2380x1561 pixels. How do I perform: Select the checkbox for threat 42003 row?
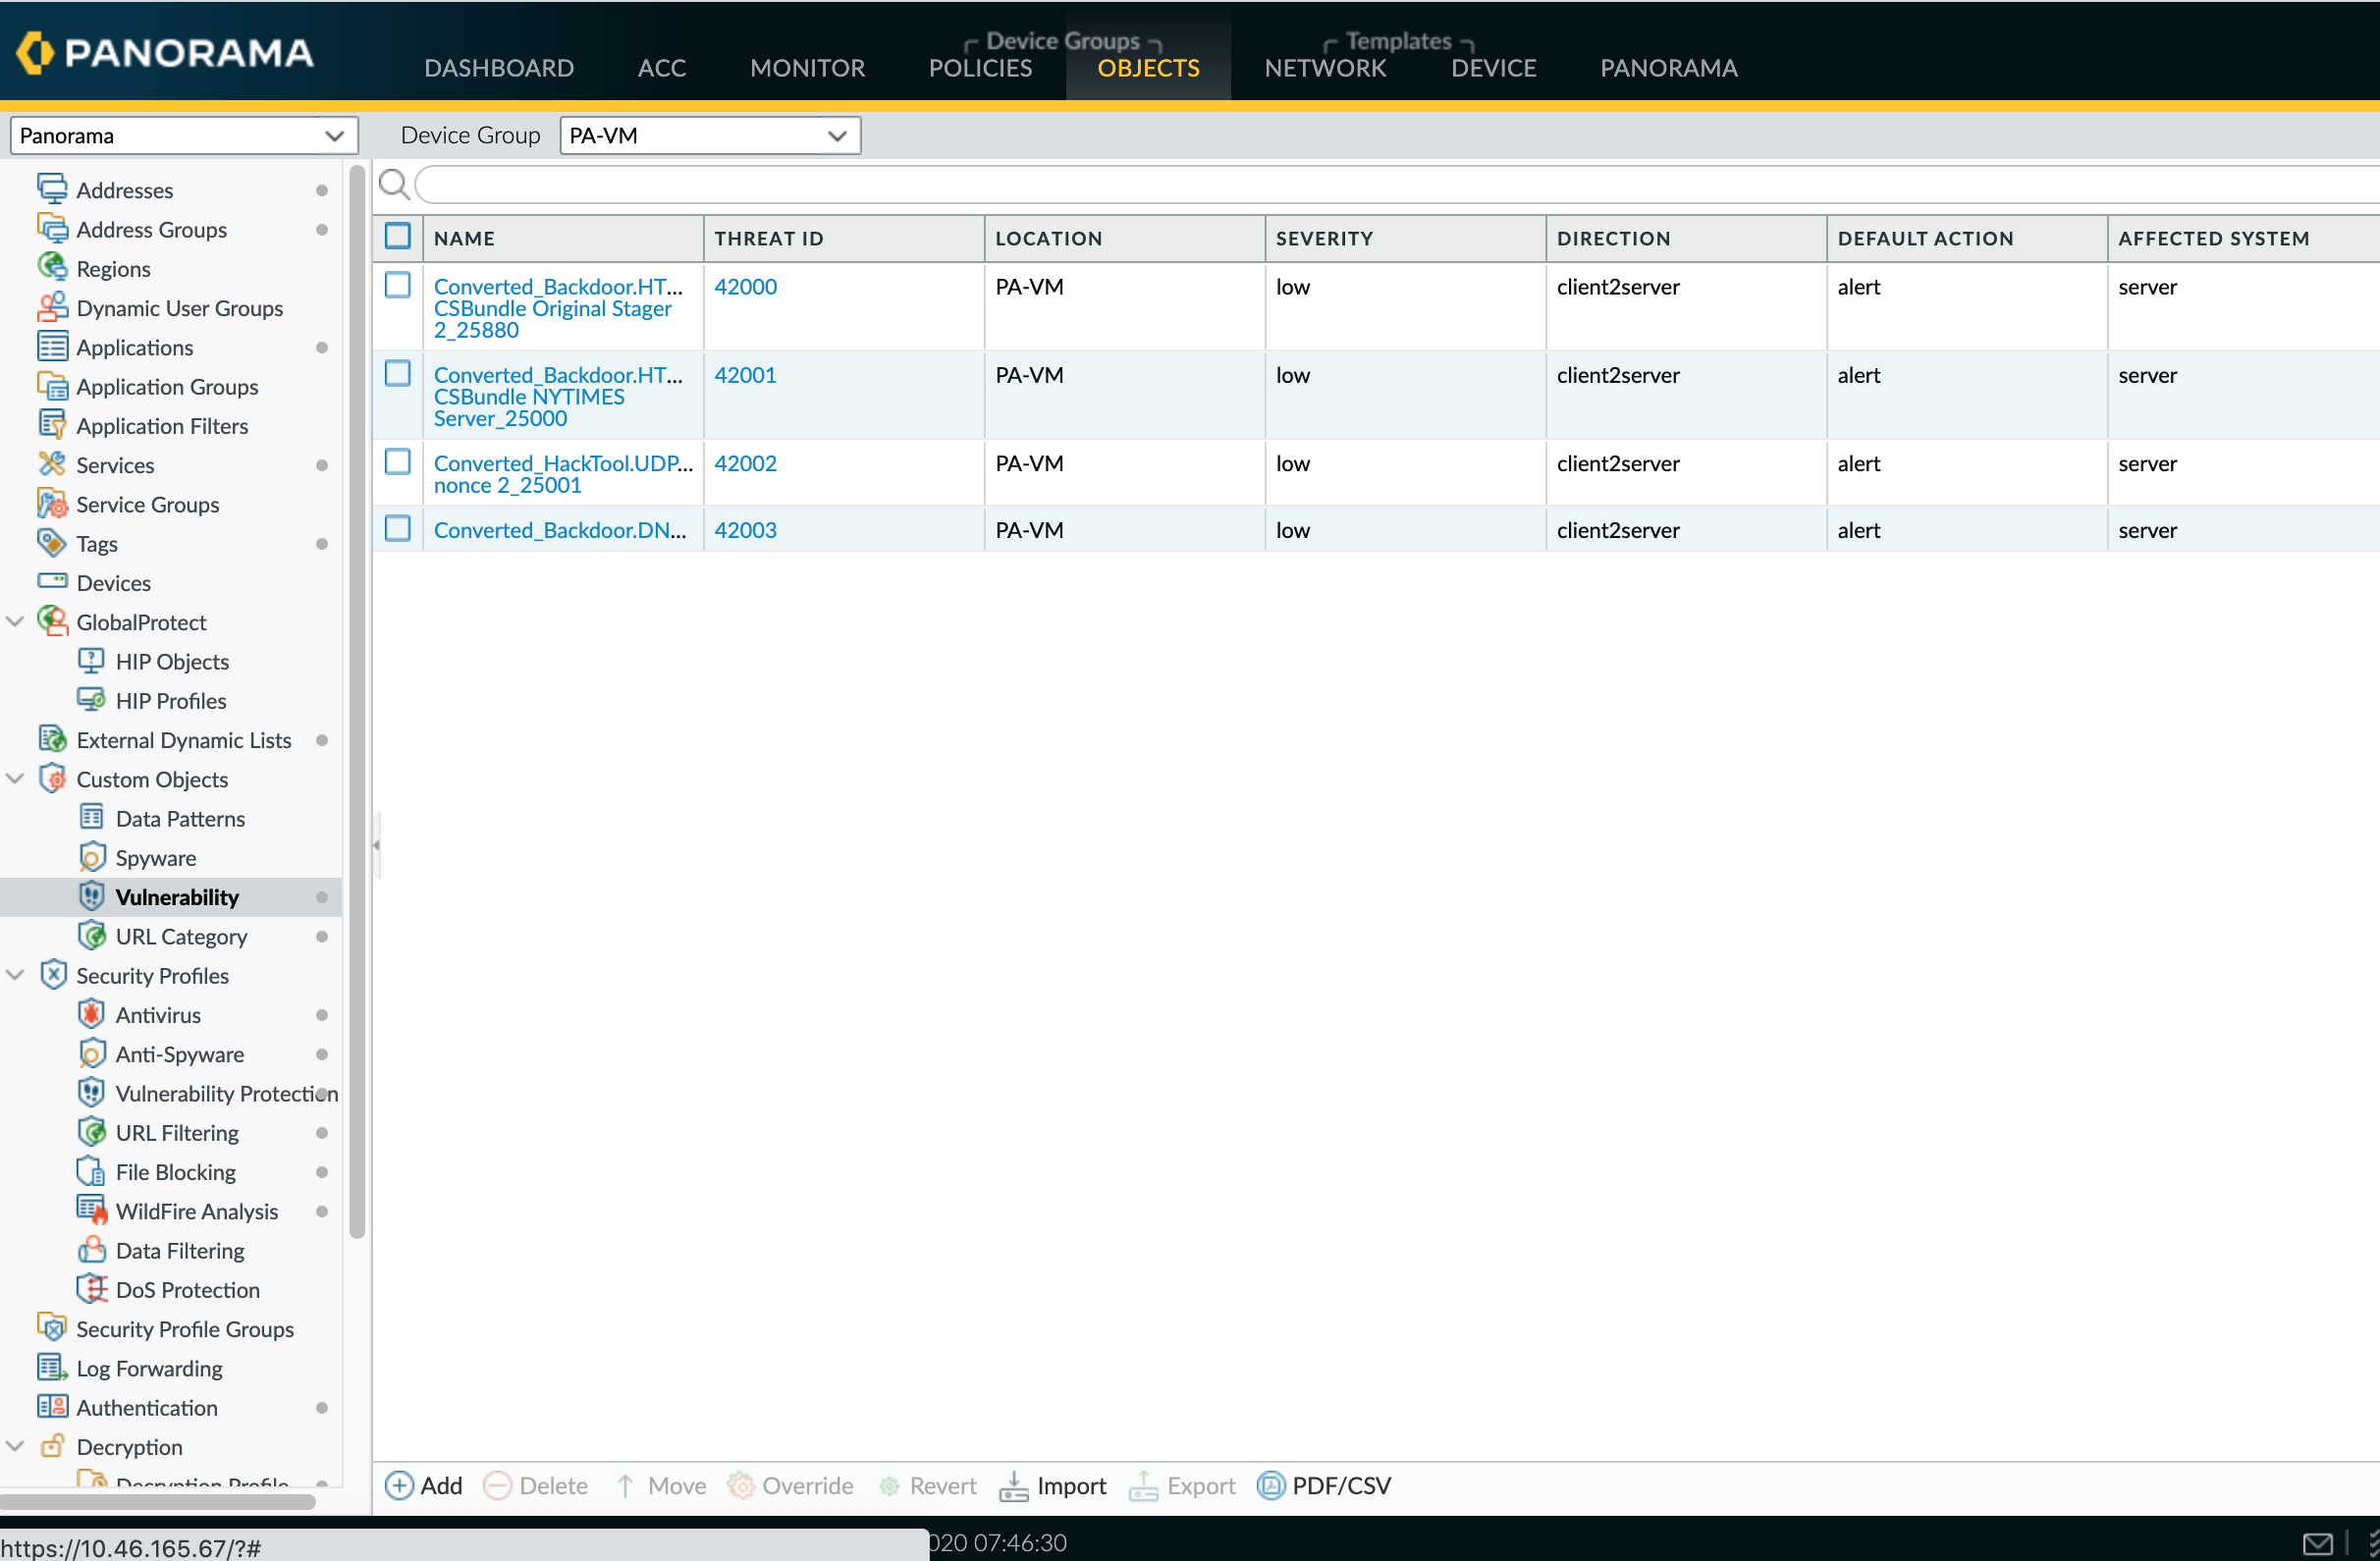[398, 529]
